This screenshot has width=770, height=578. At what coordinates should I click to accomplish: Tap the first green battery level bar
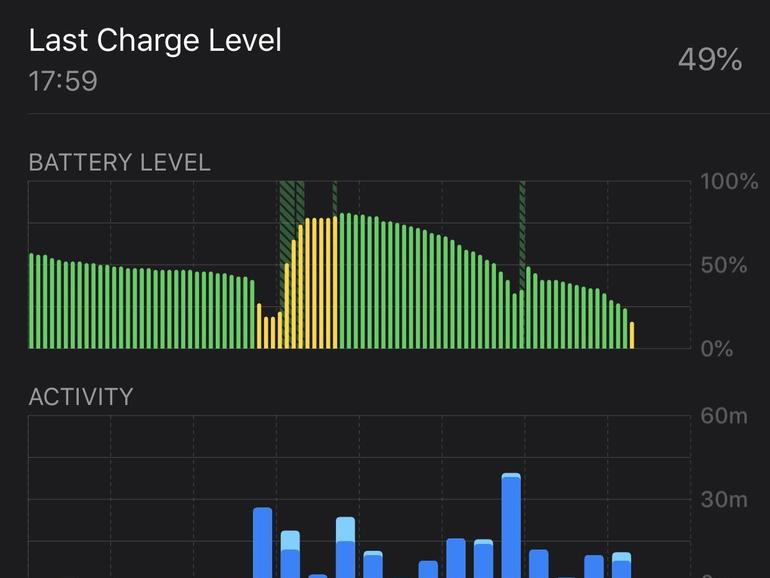(x=31, y=301)
